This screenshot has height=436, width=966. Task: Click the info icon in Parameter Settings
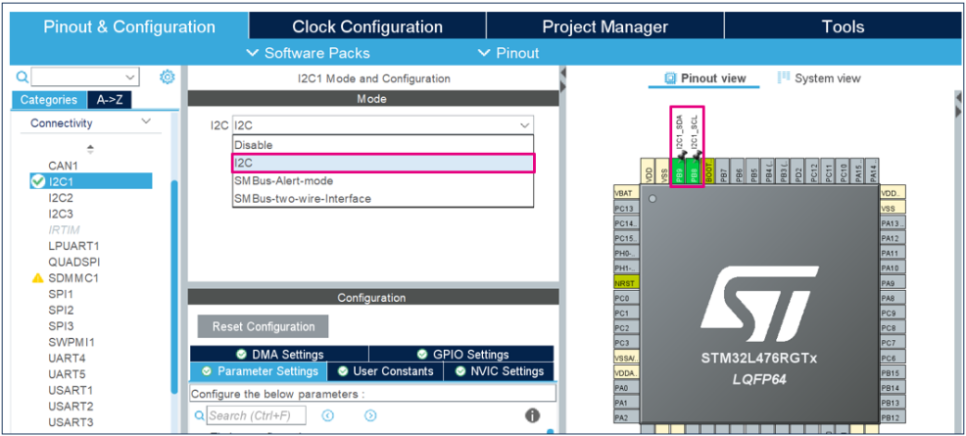532,416
